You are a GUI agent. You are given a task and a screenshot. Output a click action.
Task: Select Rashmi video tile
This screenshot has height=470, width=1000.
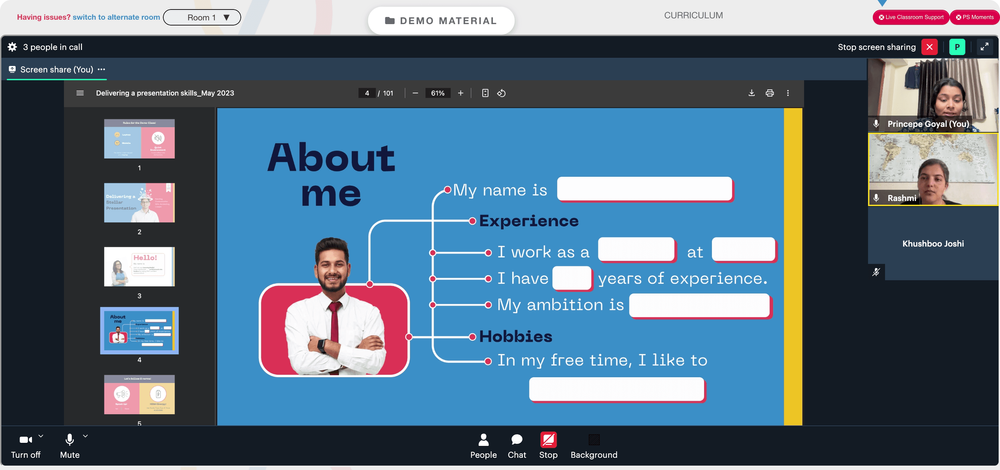933,169
